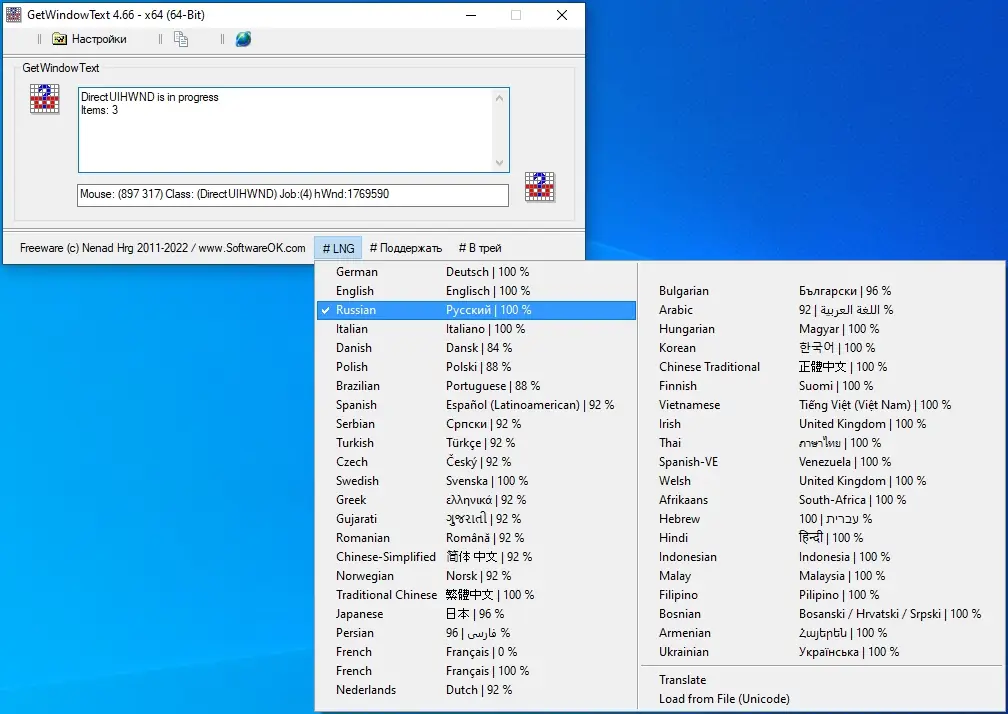Screen dimensions: 1008x714
Task: Select French entry marked 100 %
Action: [x=476, y=671]
